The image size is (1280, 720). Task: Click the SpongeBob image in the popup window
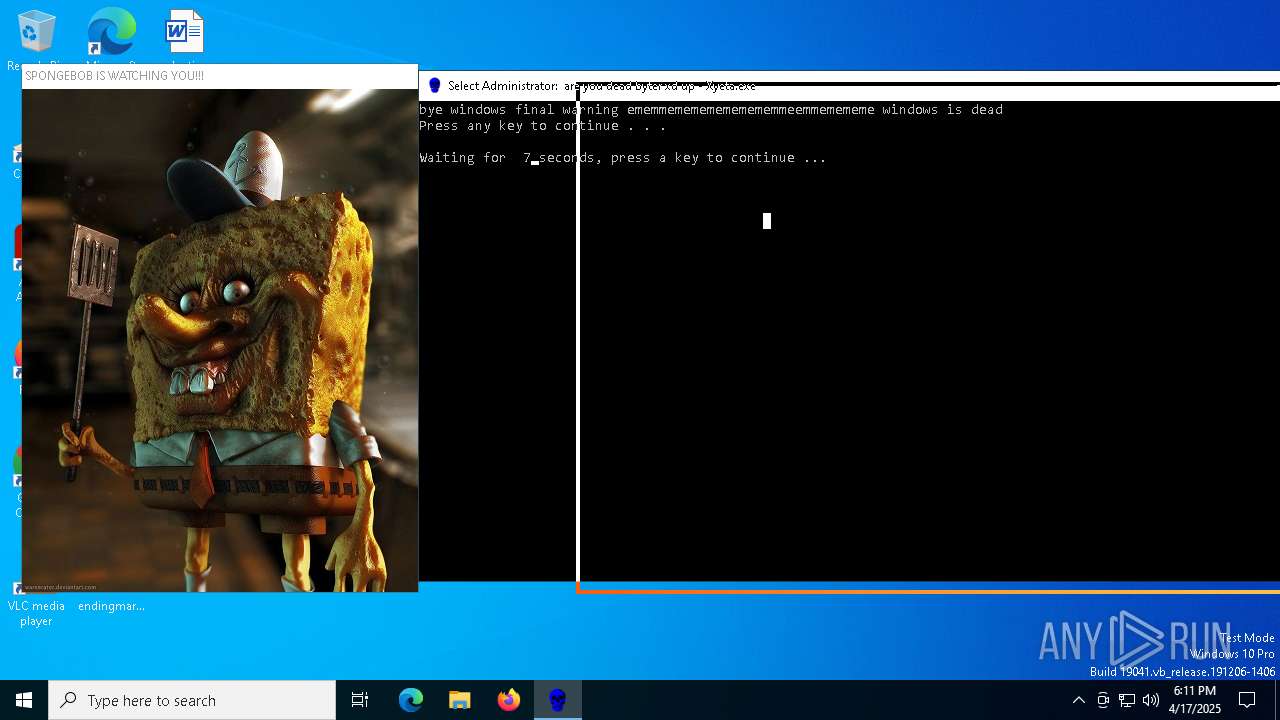point(220,340)
